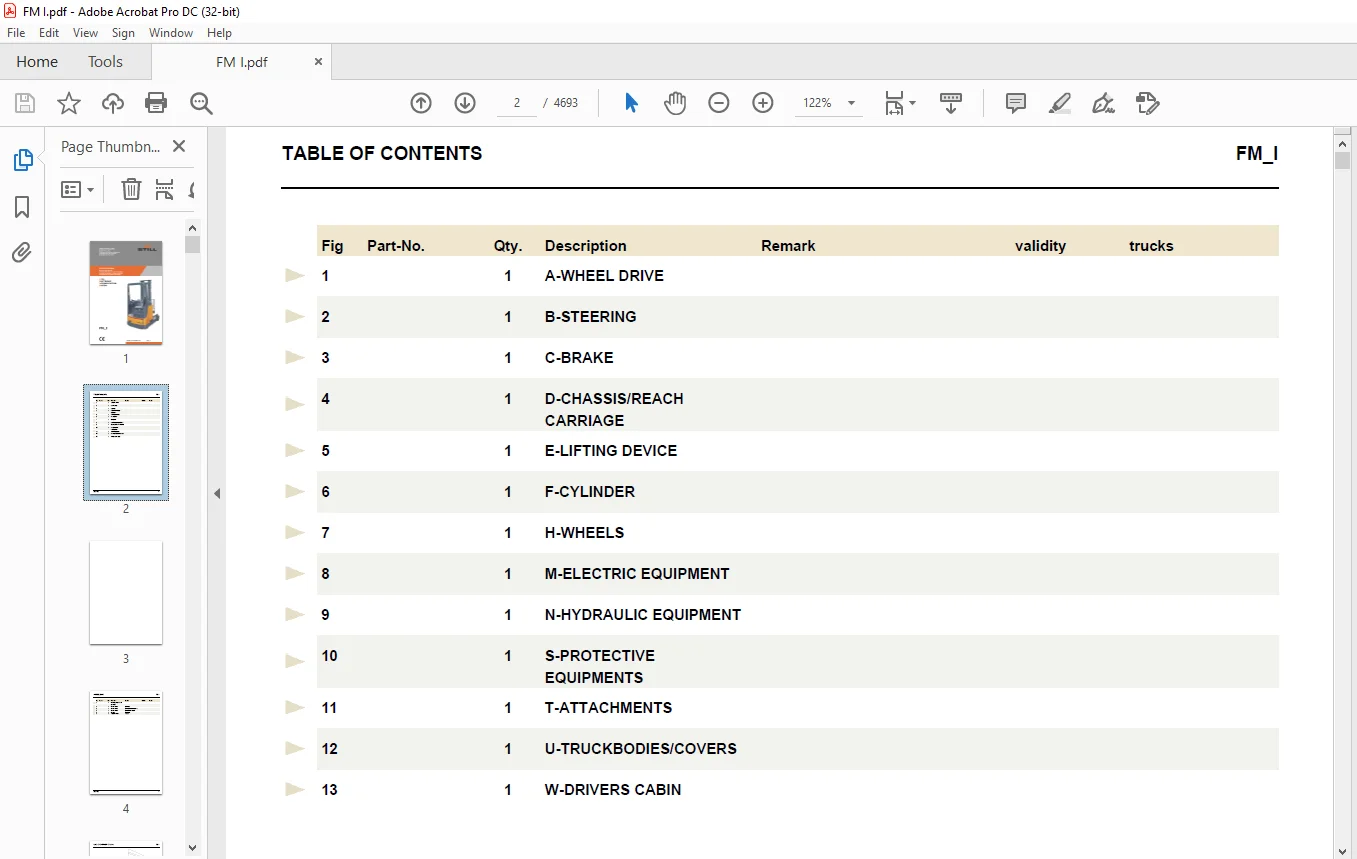Open the Attachments paperclip panel
The image size is (1357, 859).
pyautogui.click(x=22, y=253)
